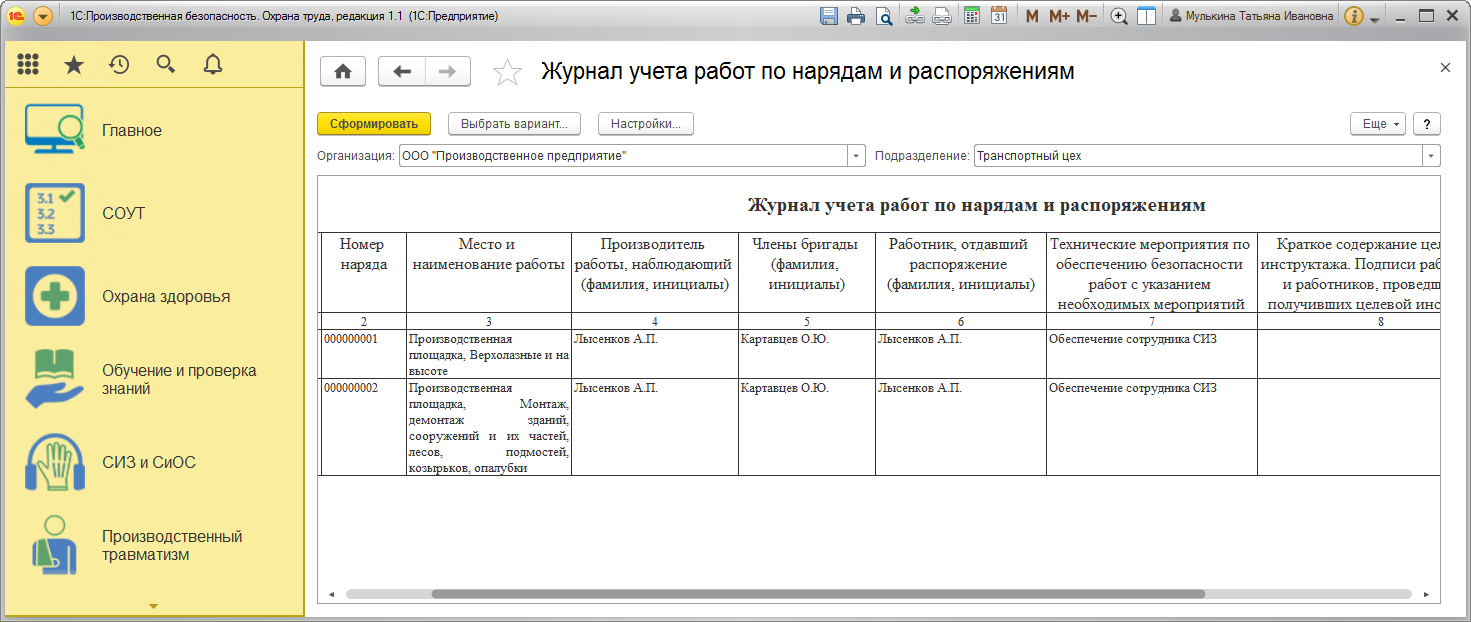Click the back arrow button
Viewport: 1471px width, 622px height.
coord(402,71)
